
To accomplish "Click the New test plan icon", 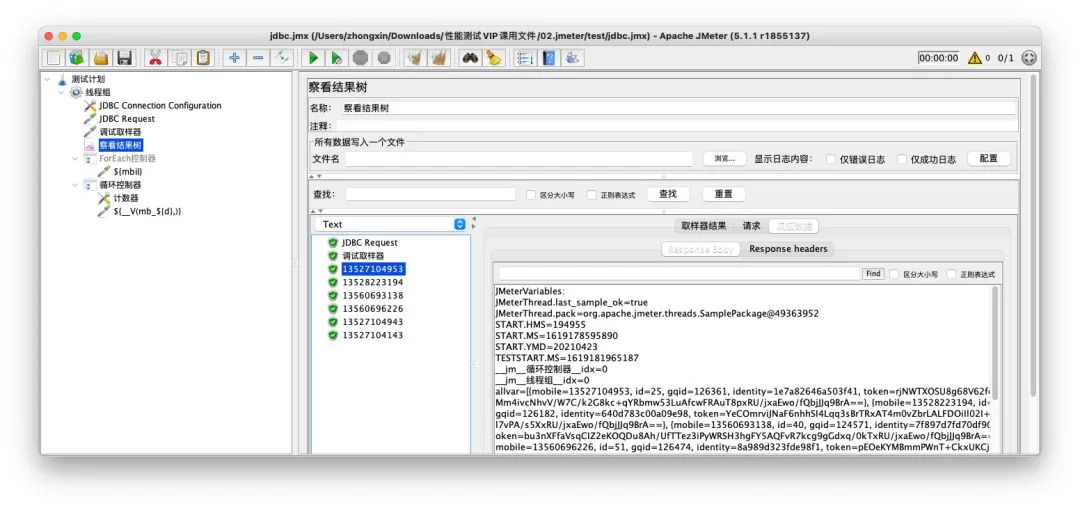I will pyautogui.click(x=53, y=58).
